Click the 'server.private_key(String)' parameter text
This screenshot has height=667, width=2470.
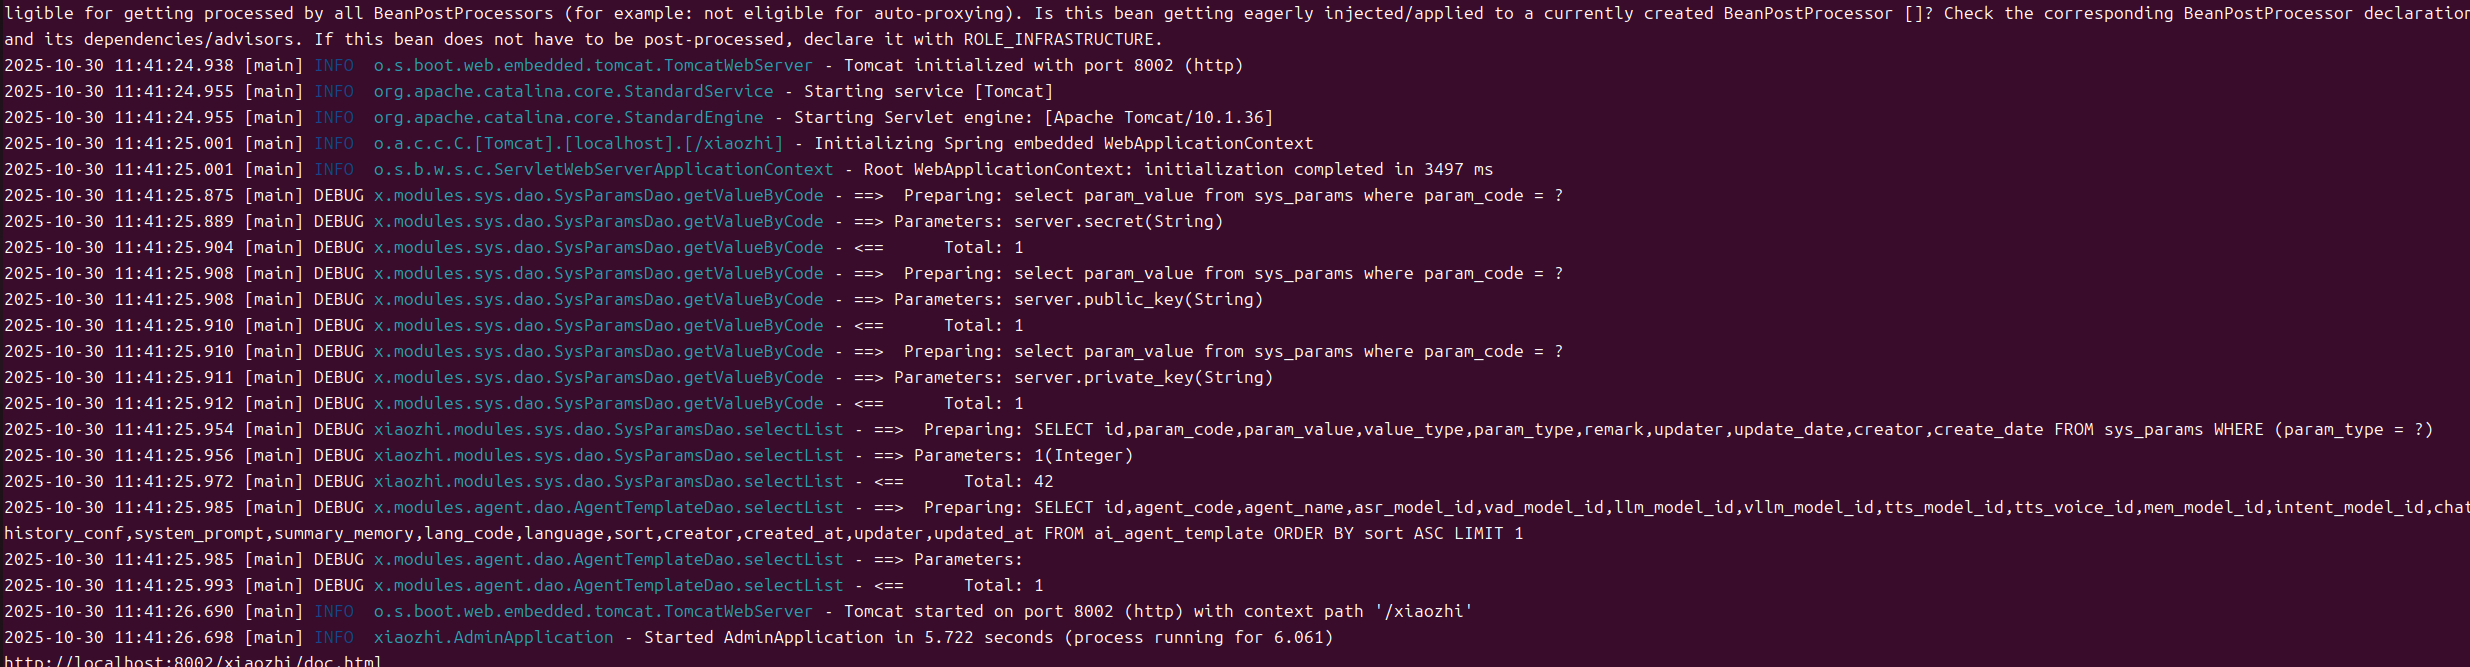click(1143, 378)
